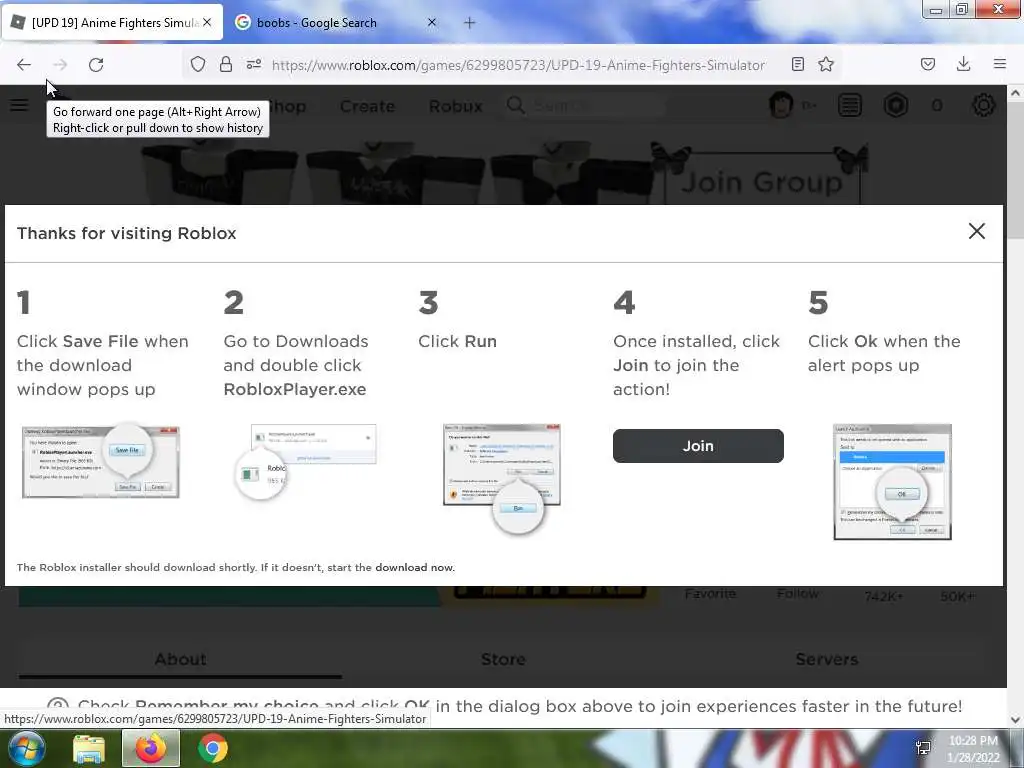Screen dimensions: 1024x768
Task: Switch to the Google Search tab
Action: [x=335, y=23]
